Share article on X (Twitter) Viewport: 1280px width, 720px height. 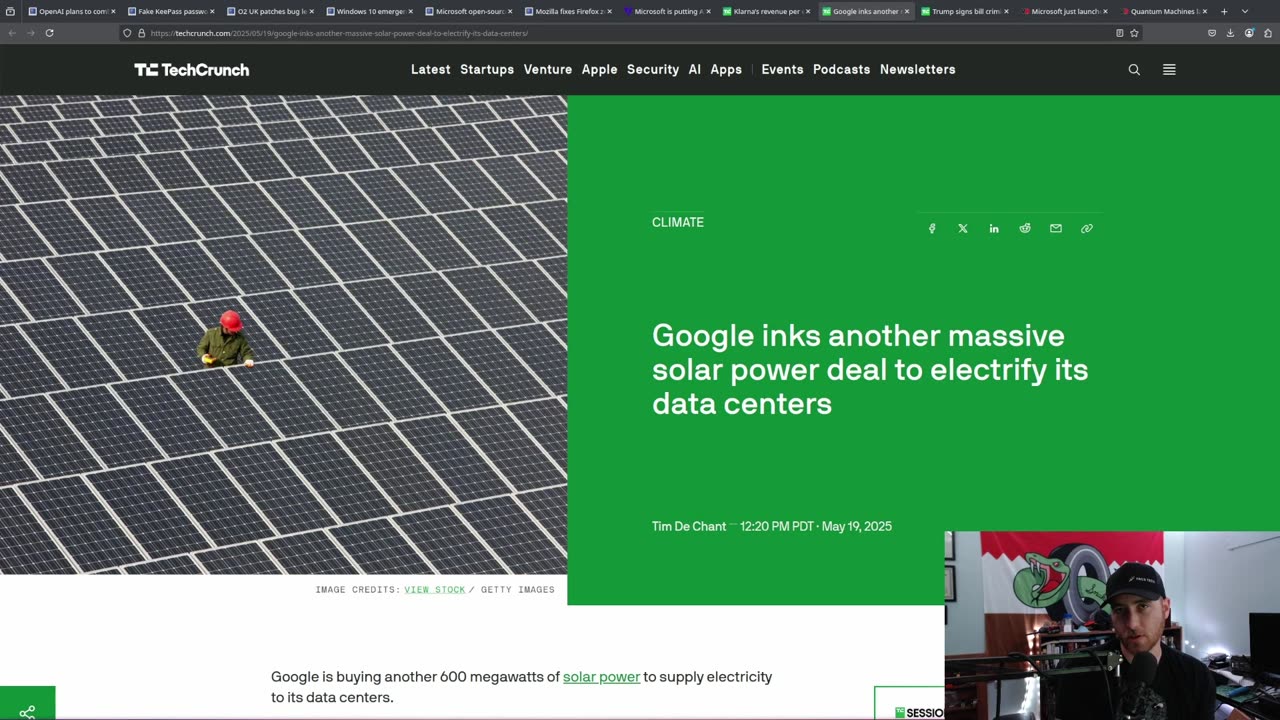(x=963, y=229)
